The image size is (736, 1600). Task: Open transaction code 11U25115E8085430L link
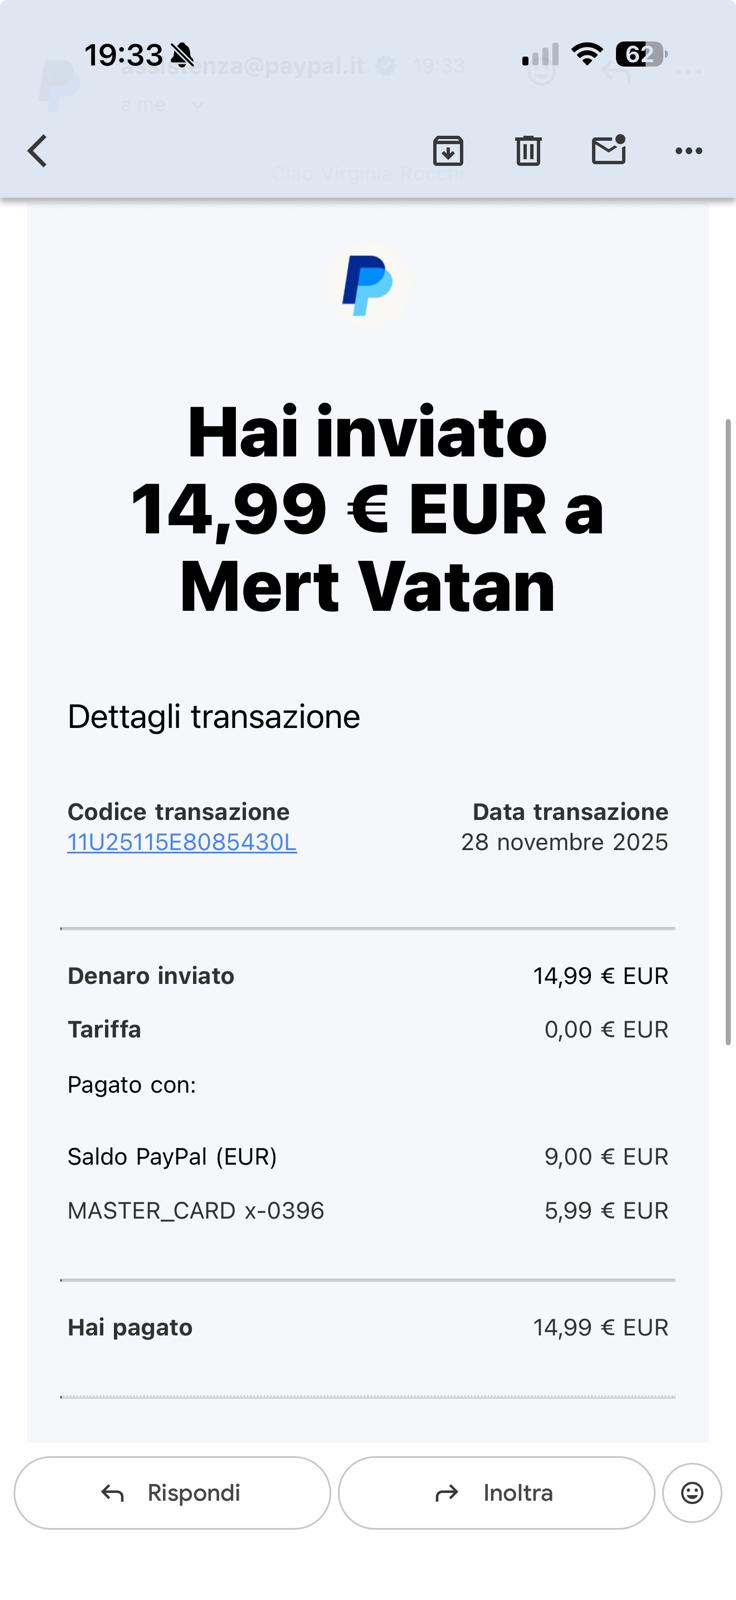pyautogui.click(x=182, y=842)
